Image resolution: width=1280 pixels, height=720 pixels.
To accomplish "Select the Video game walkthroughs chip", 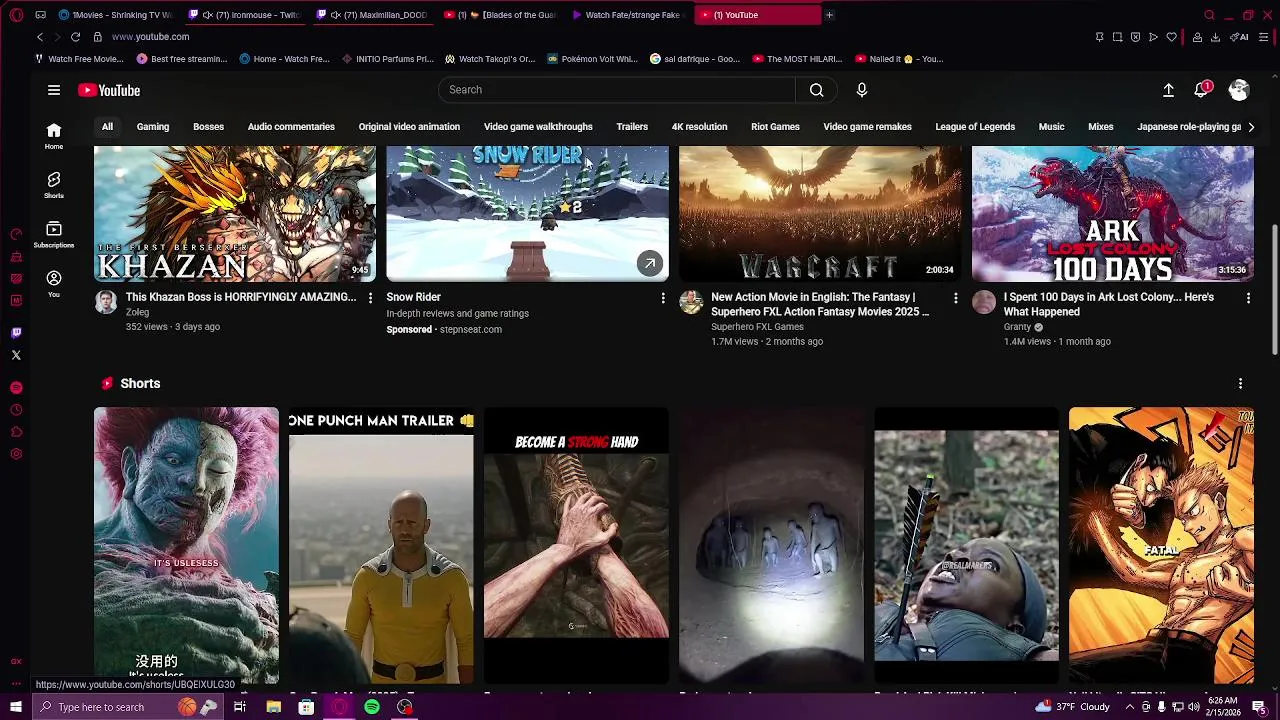I will point(538,127).
